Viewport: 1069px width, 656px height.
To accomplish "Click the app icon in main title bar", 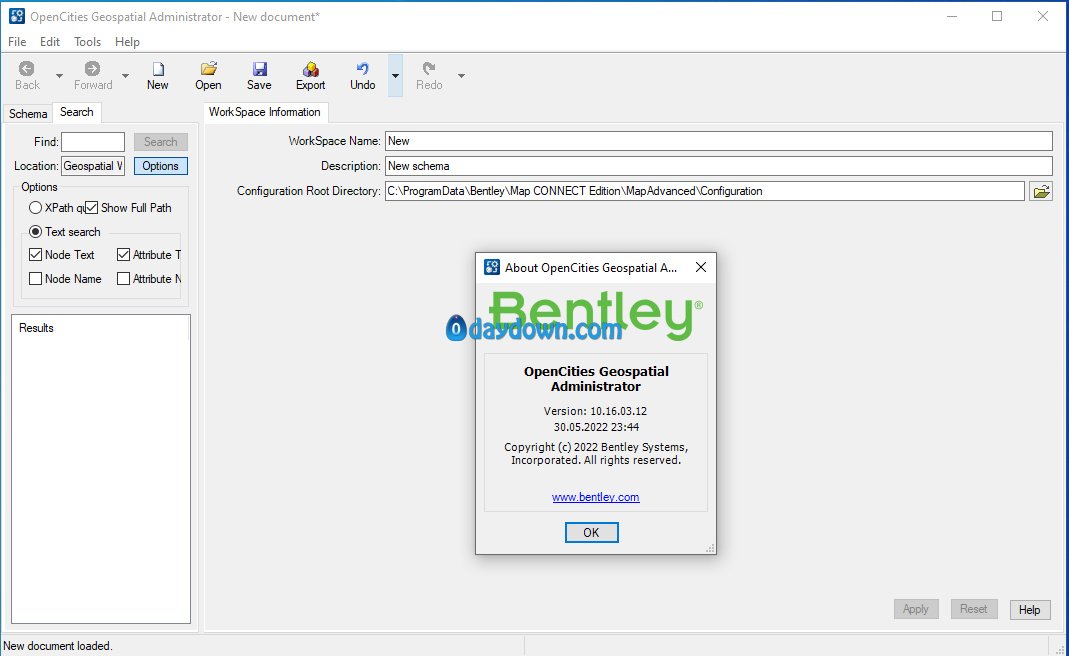I will click(x=16, y=16).
